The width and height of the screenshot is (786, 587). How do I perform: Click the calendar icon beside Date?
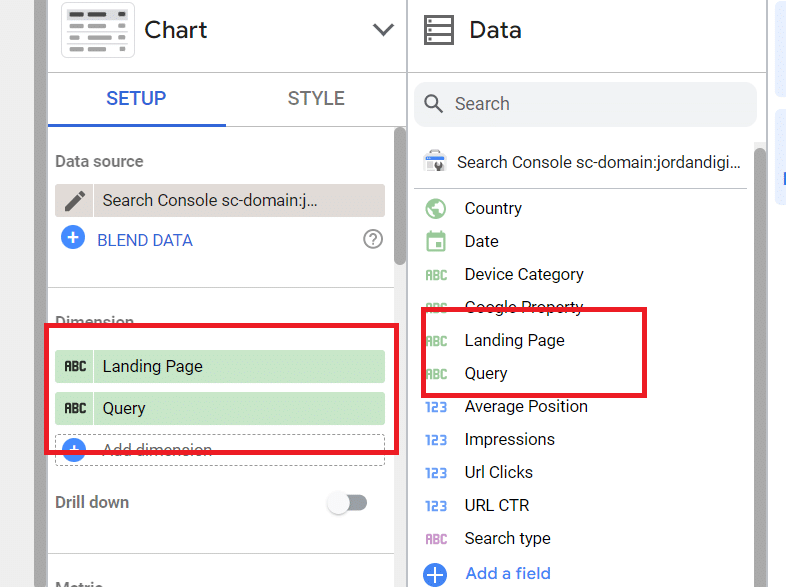(x=436, y=241)
